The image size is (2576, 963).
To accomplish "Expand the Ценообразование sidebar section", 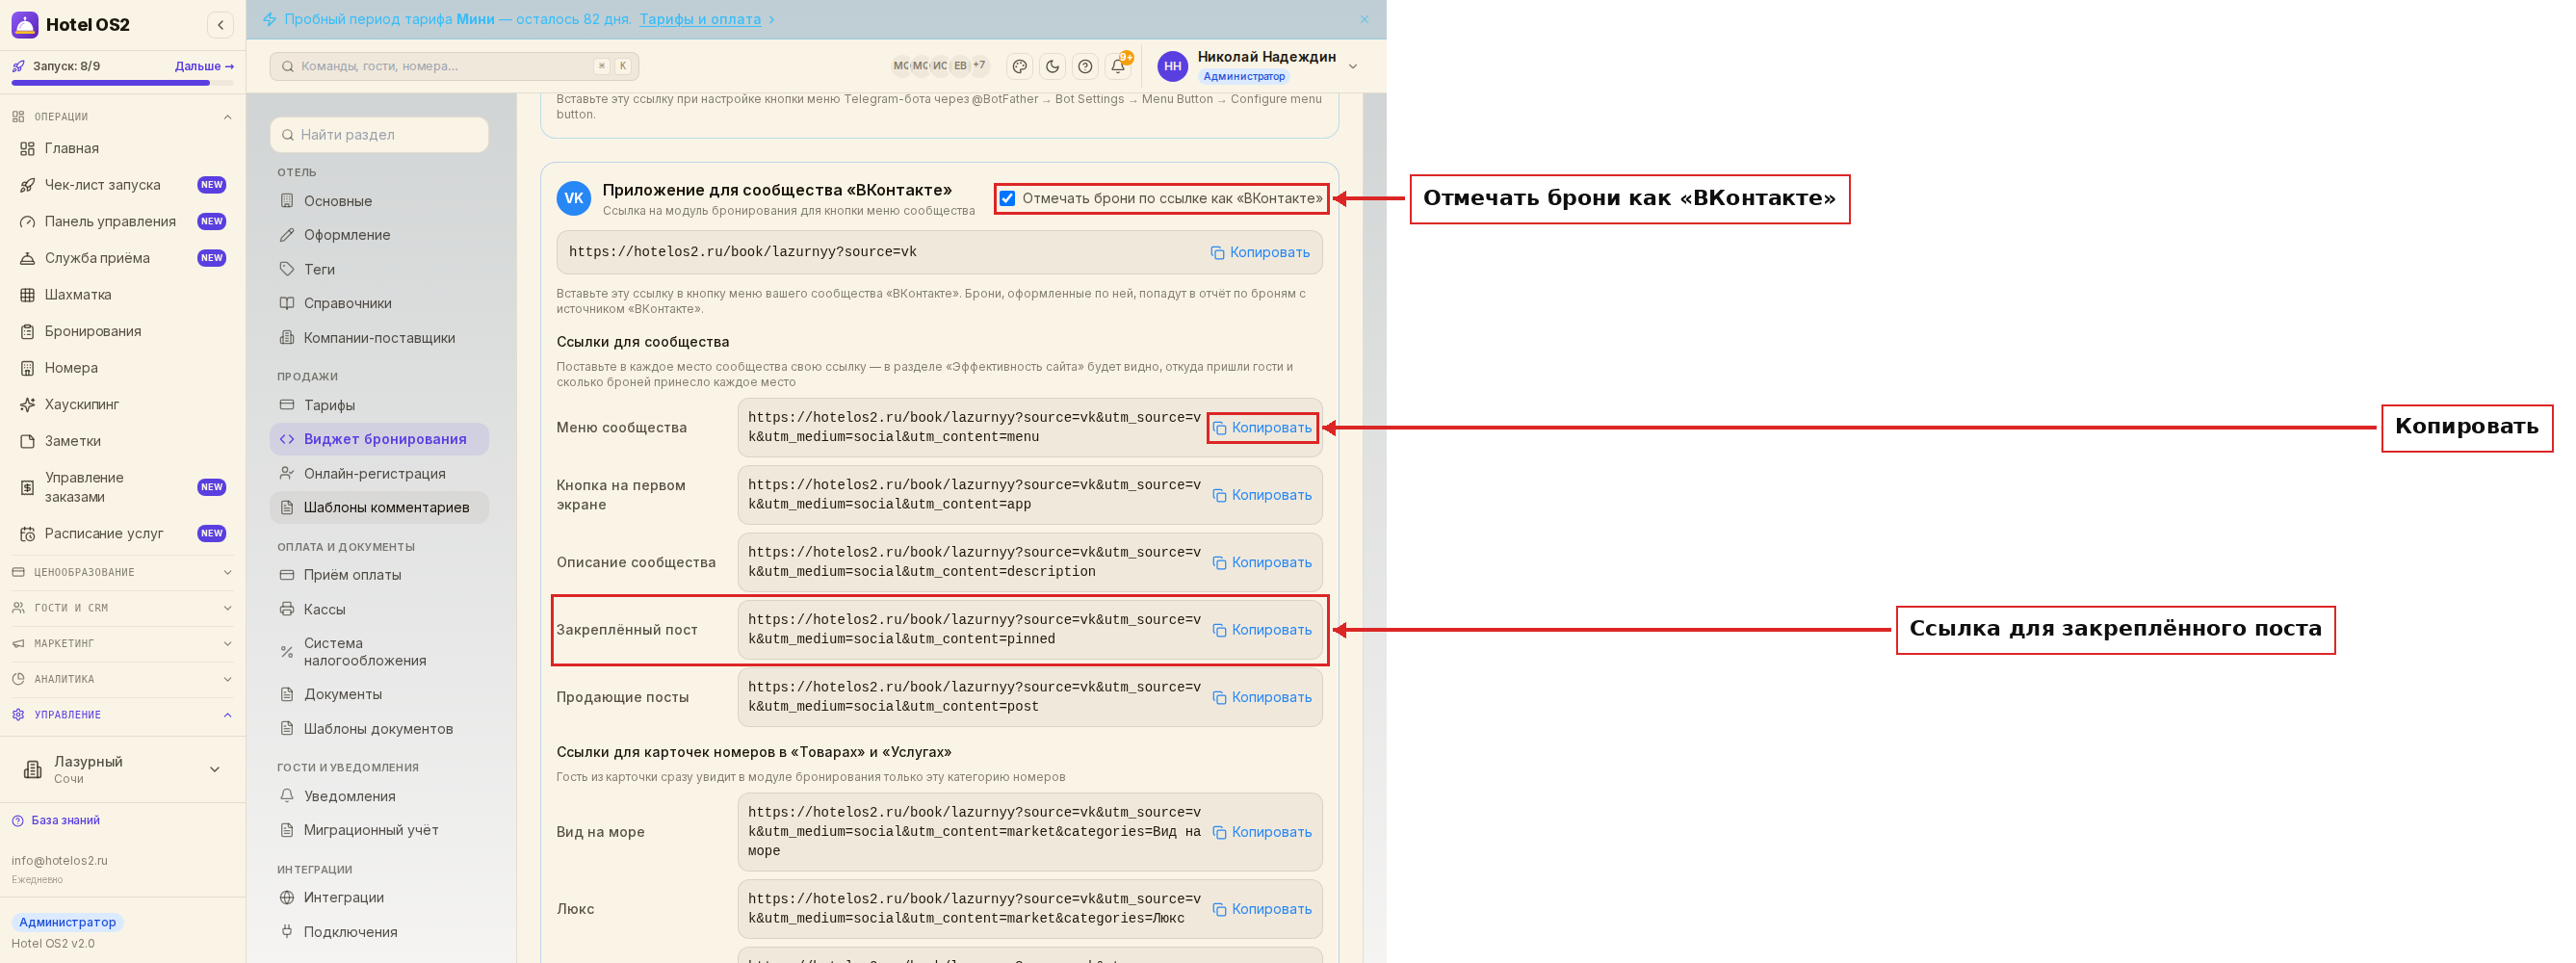I will click(x=122, y=572).
